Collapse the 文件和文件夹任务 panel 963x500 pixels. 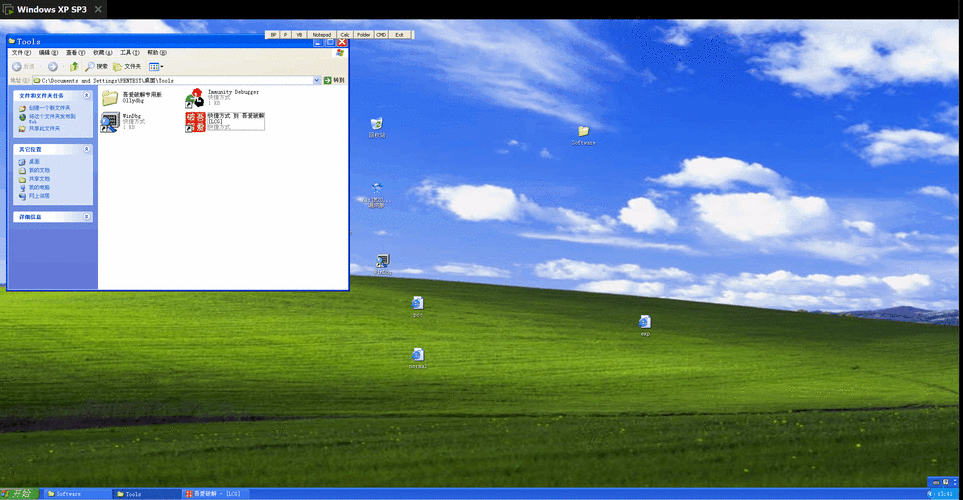(87, 95)
